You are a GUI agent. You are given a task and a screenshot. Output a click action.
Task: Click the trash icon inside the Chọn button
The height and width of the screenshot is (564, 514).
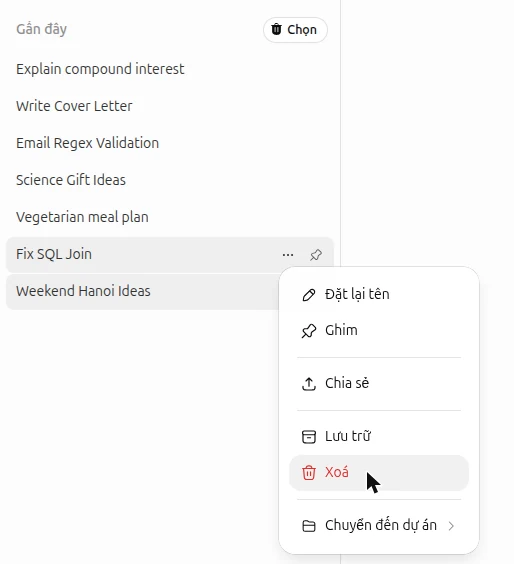[276, 29]
